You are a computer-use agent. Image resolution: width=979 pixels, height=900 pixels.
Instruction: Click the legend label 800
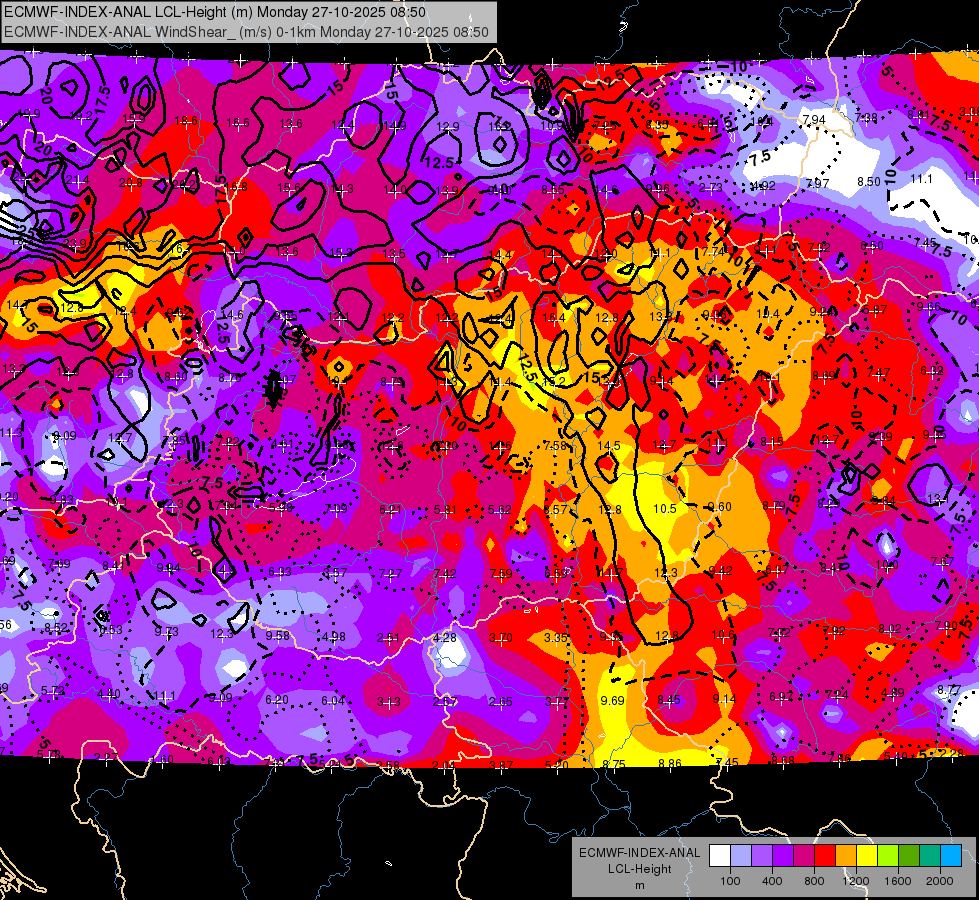tap(814, 881)
